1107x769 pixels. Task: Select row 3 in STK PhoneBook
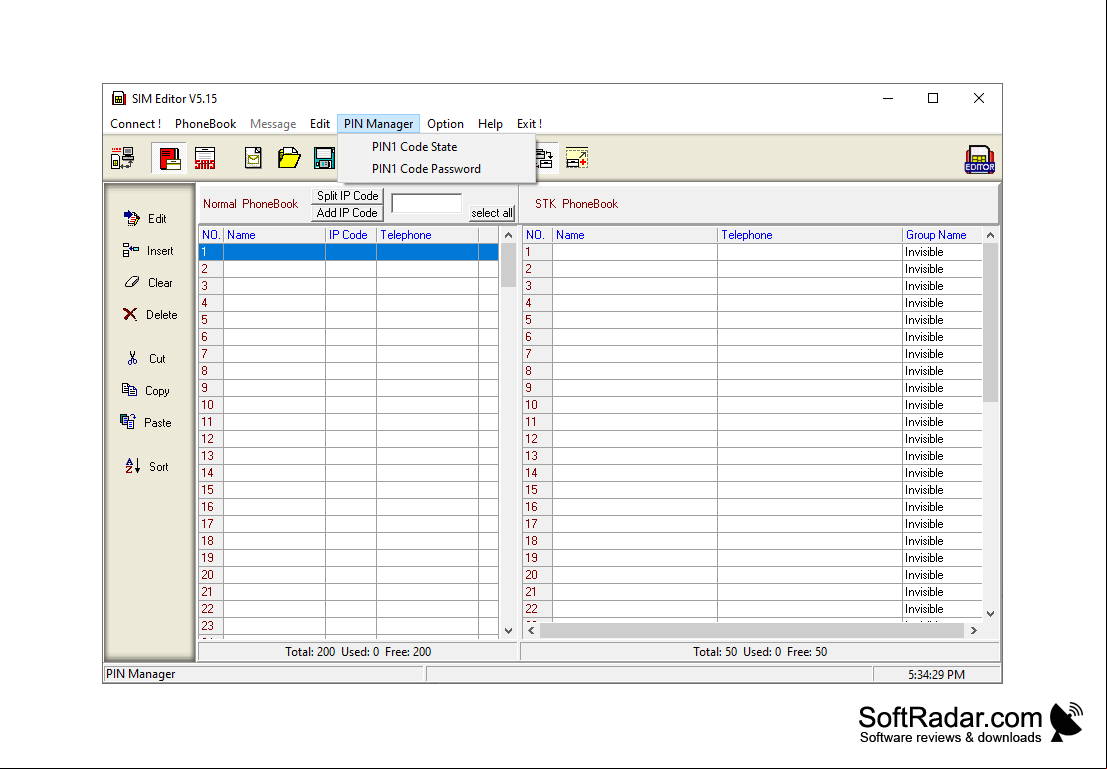coord(753,286)
